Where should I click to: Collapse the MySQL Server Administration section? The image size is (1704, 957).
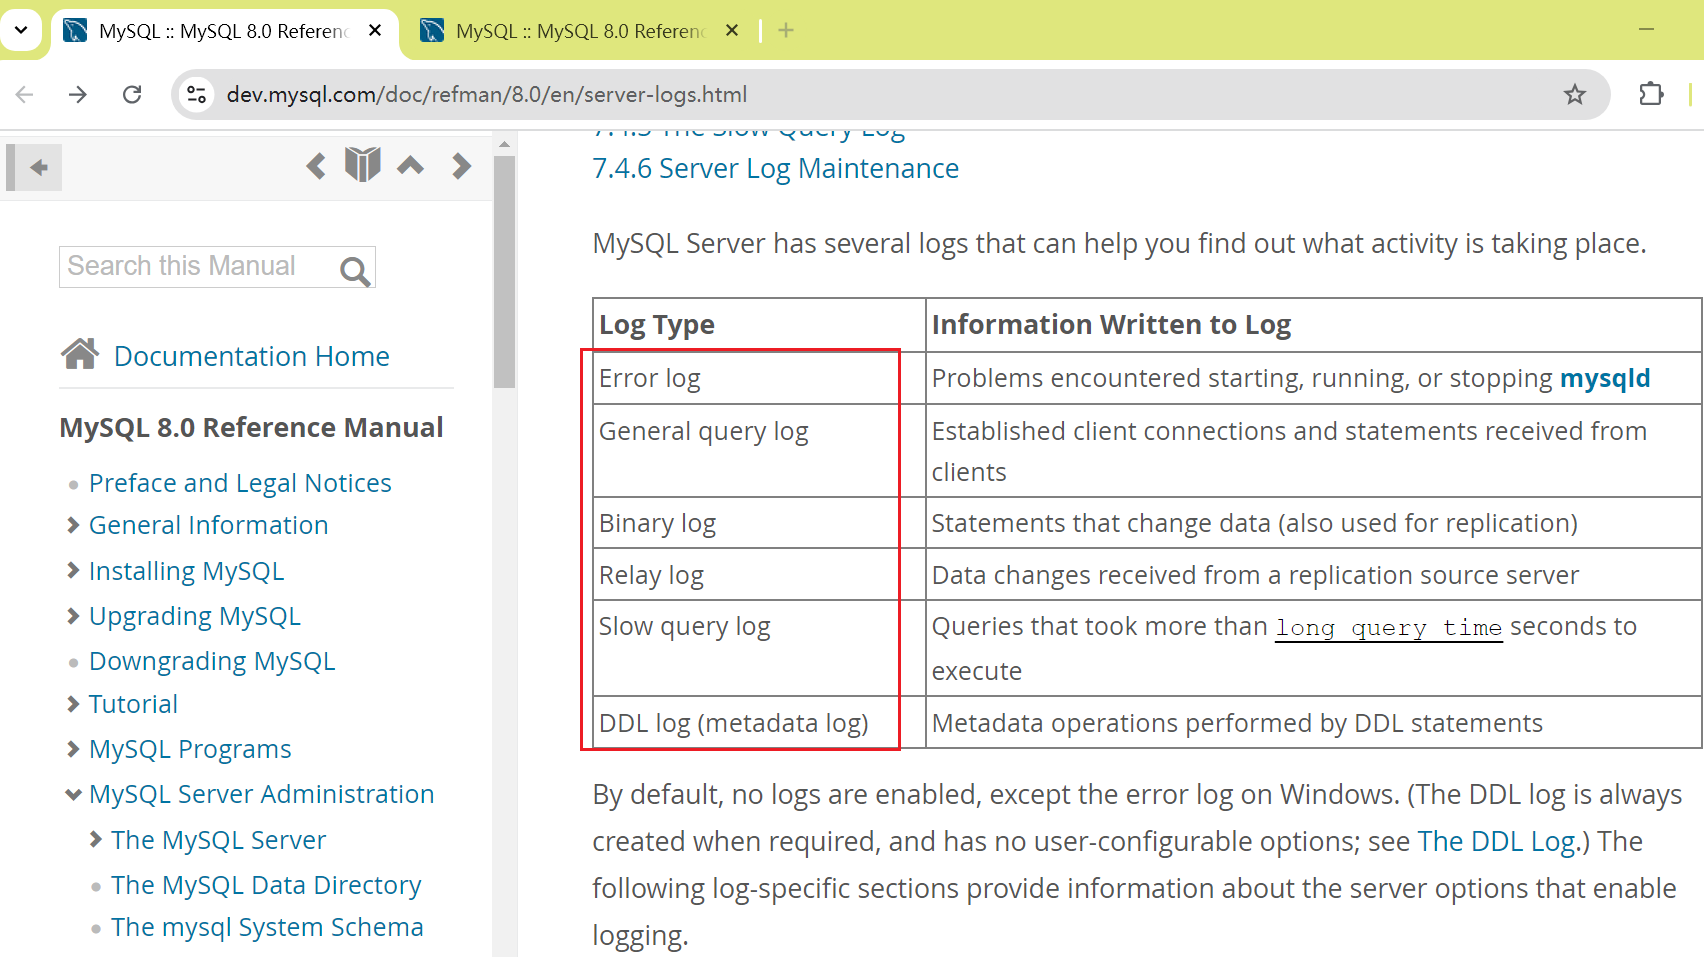tap(73, 795)
